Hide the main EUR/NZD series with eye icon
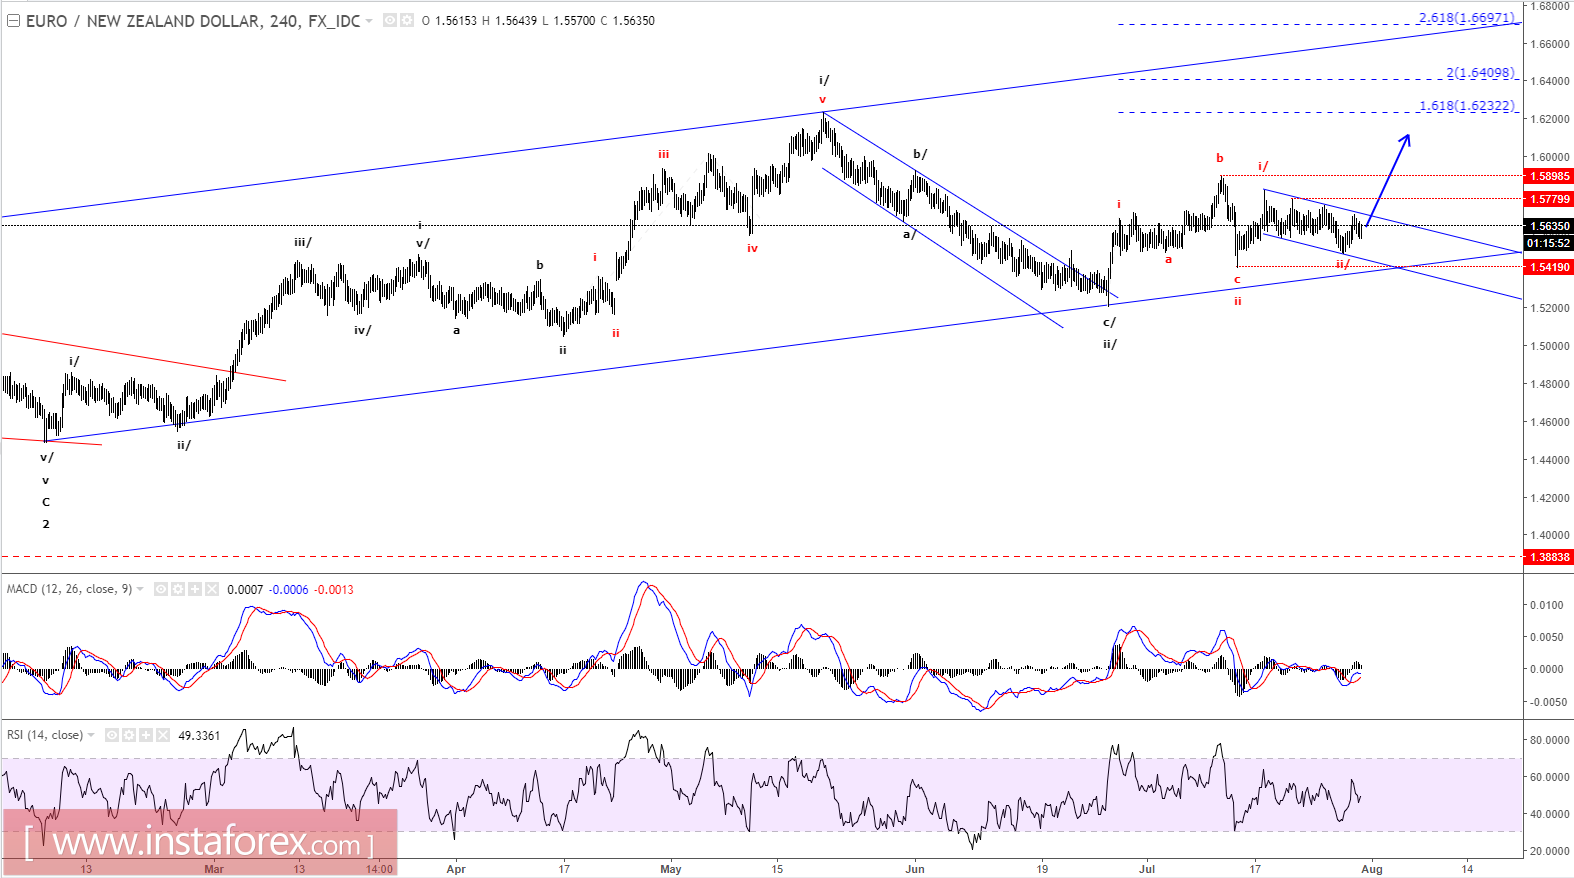The width and height of the screenshot is (1574, 878). (390, 20)
